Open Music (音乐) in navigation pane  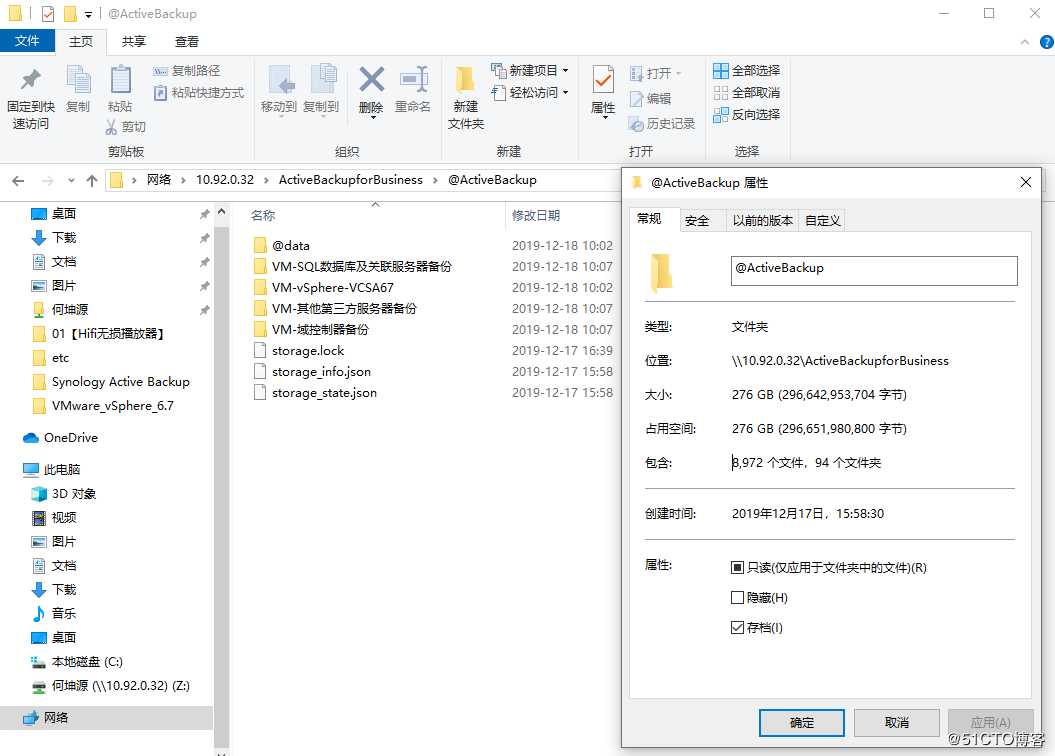(x=54, y=613)
